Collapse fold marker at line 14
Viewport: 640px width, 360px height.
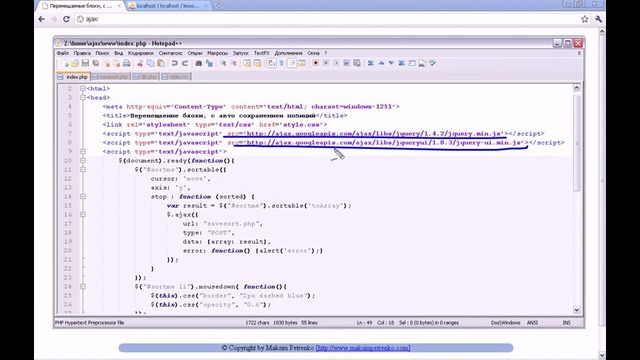click(83, 196)
